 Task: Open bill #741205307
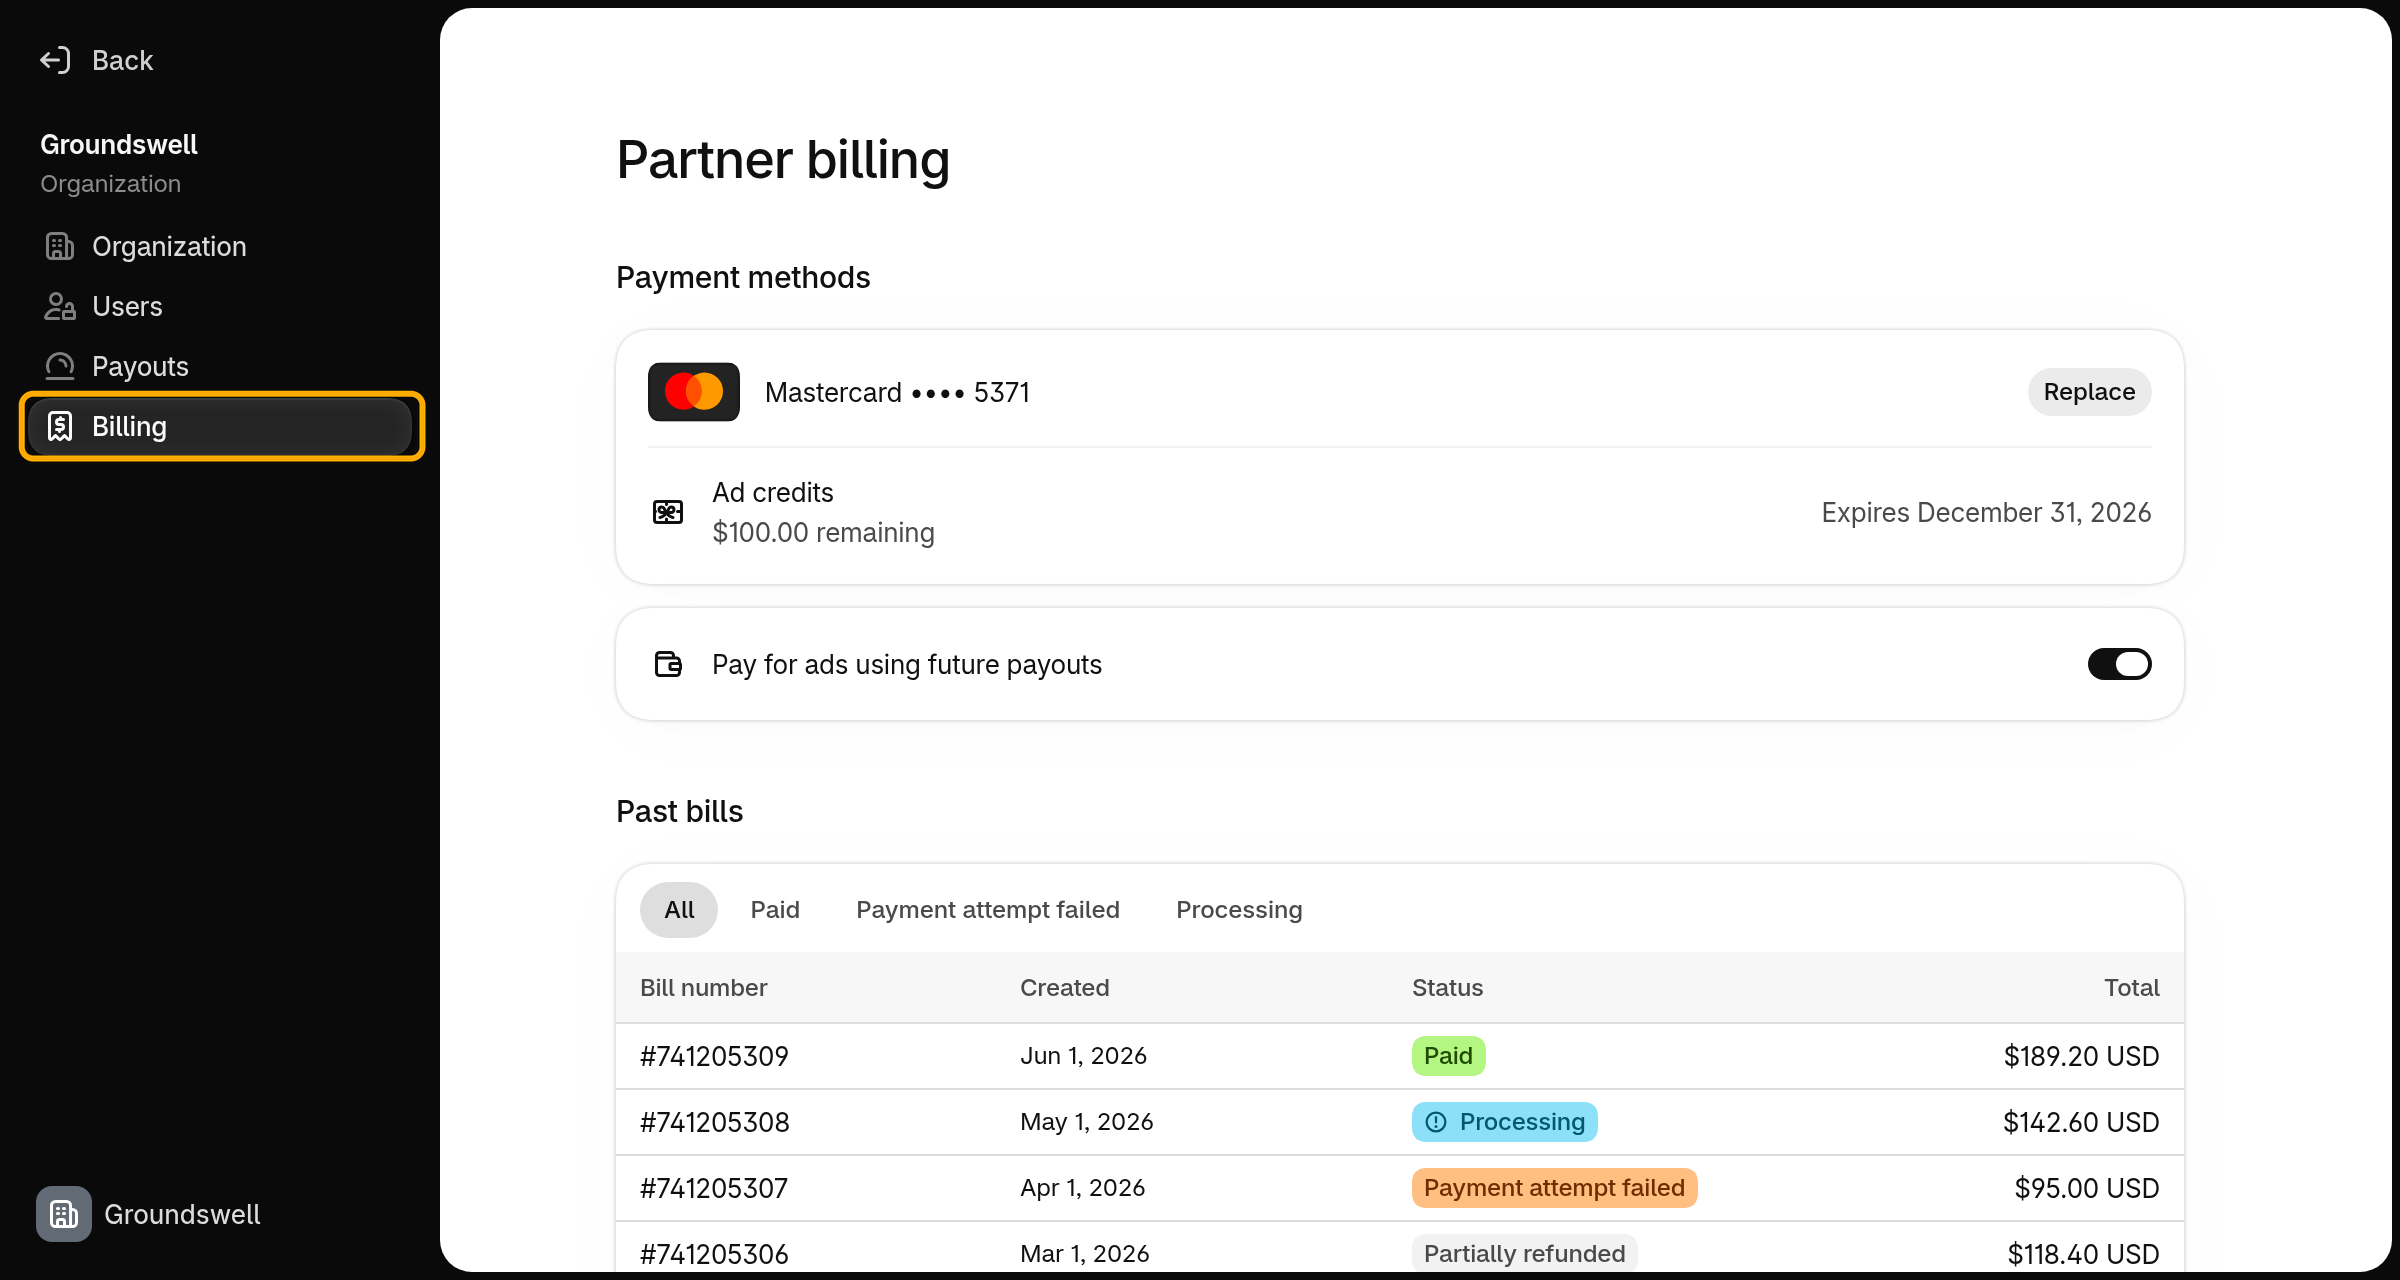[714, 1188]
